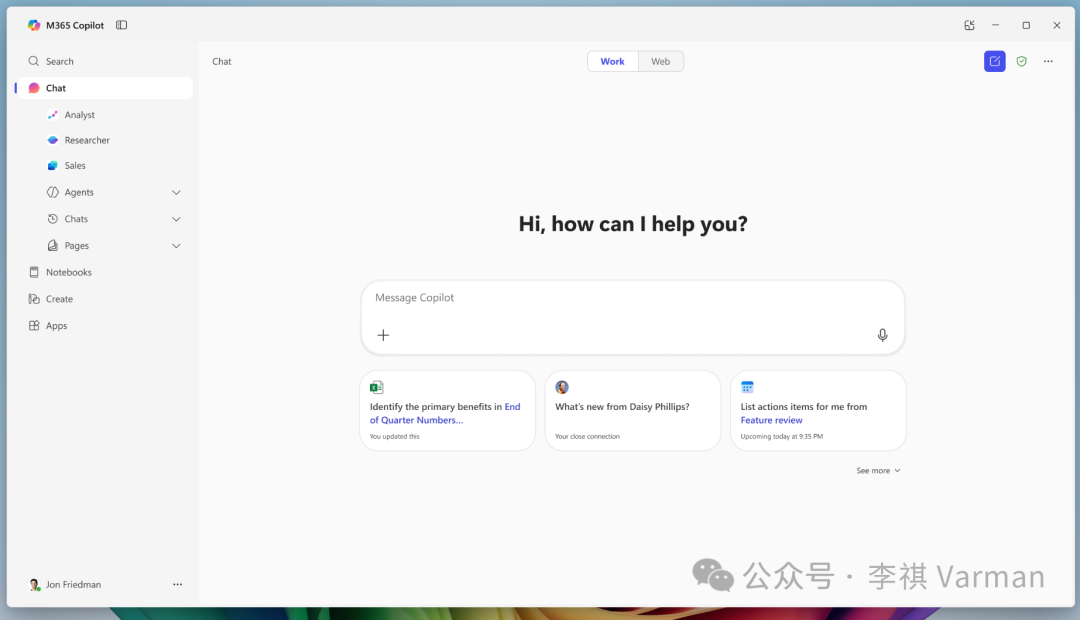Click the green shield protection icon
Viewport: 1080px width, 620px height.
tap(1021, 61)
